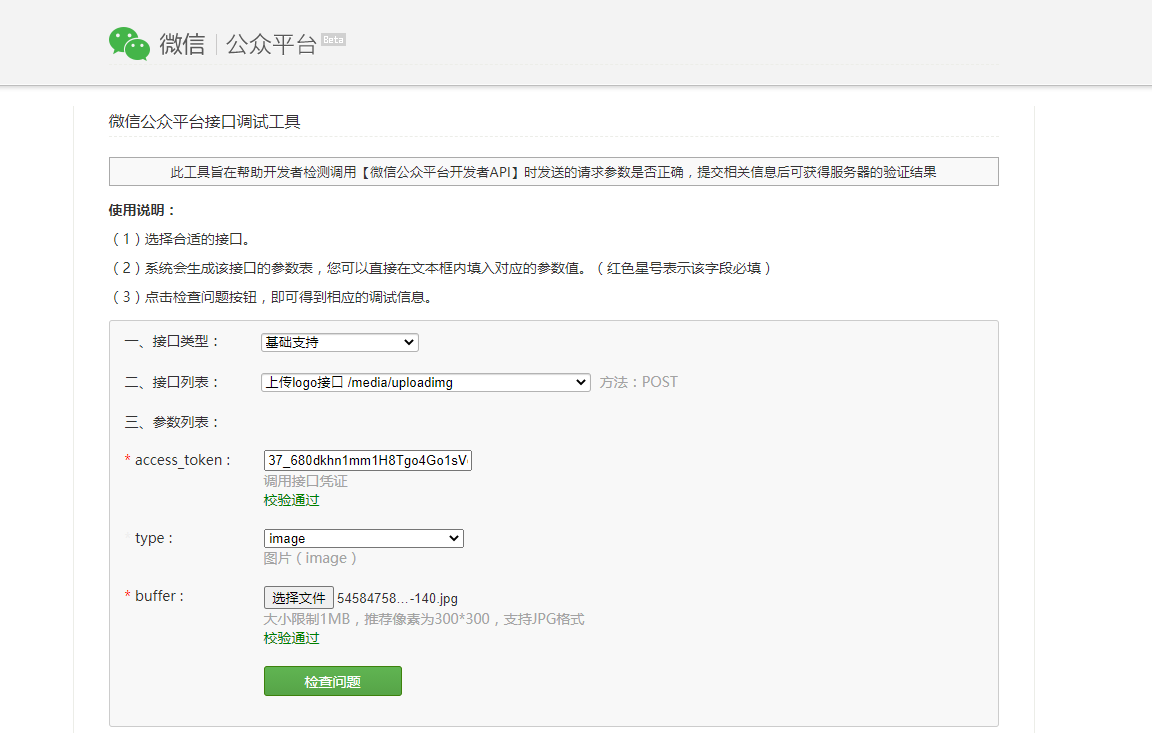The height and width of the screenshot is (733, 1152).
Task: Click the Beta badge in header
Action: click(334, 40)
